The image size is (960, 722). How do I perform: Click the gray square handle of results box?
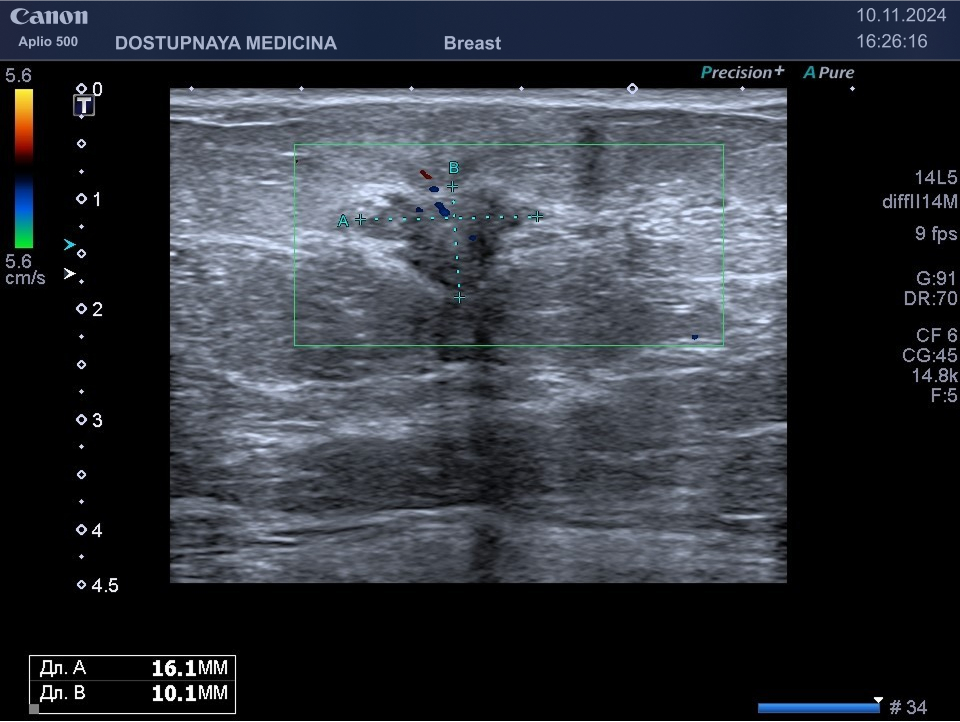(x=34, y=709)
